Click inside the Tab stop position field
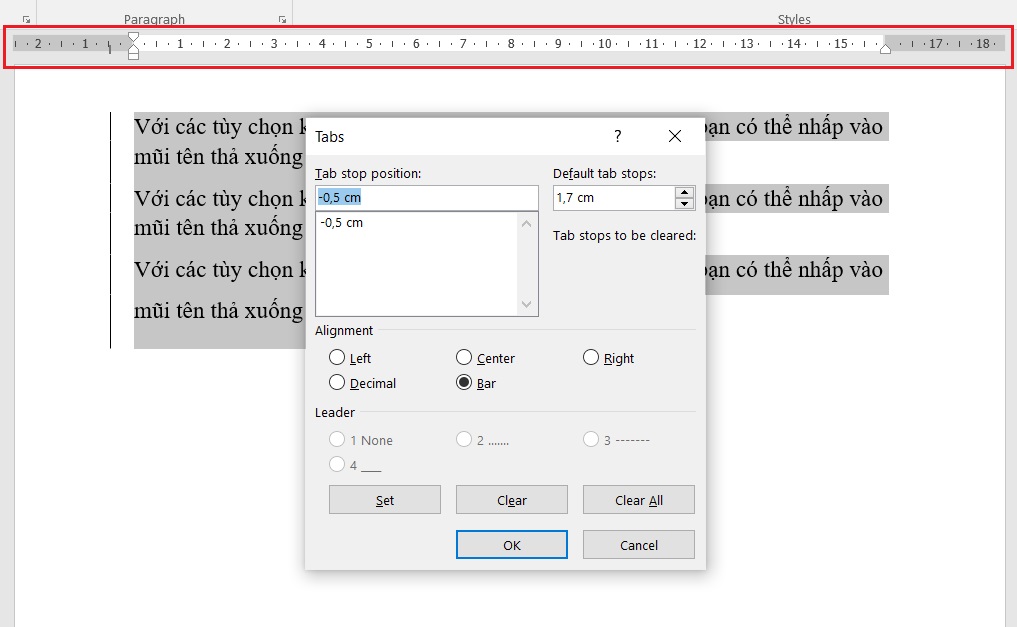 [x=427, y=197]
